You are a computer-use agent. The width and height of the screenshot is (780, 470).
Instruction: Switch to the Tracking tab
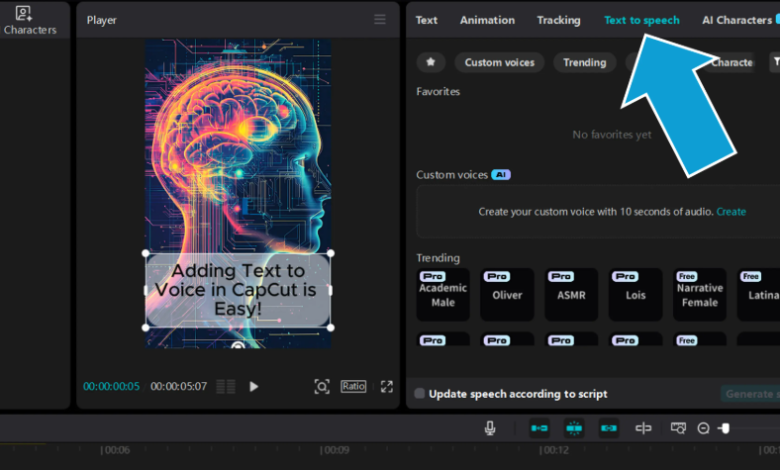[558, 20]
